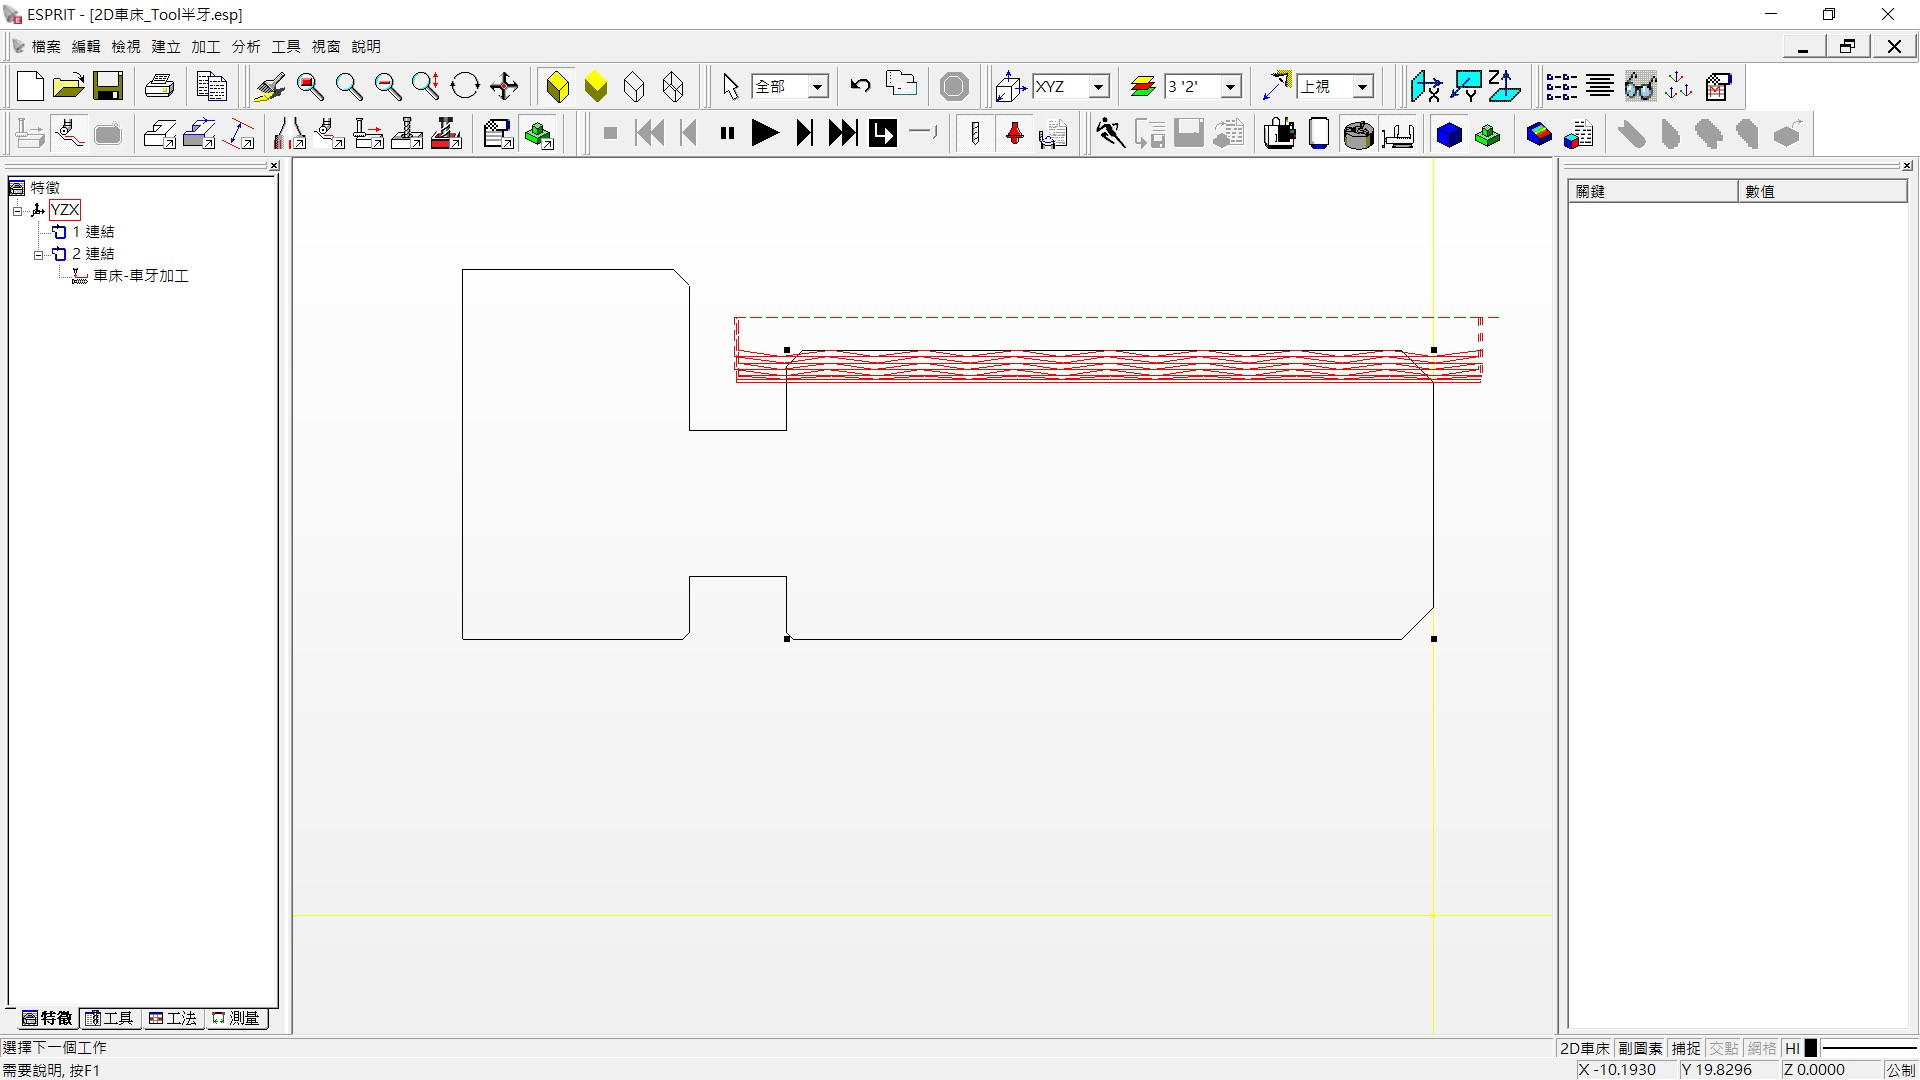Collapse the '2 連結' tree node
Viewport: 1920px width, 1080px height.
(39, 254)
